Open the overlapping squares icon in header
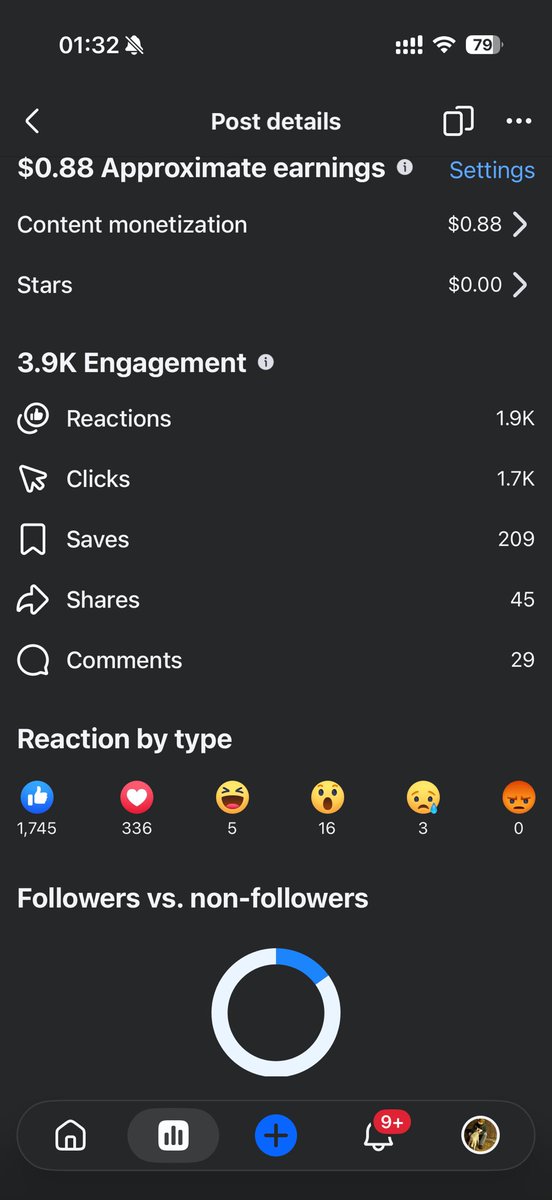The width and height of the screenshot is (552, 1200). click(x=458, y=122)
